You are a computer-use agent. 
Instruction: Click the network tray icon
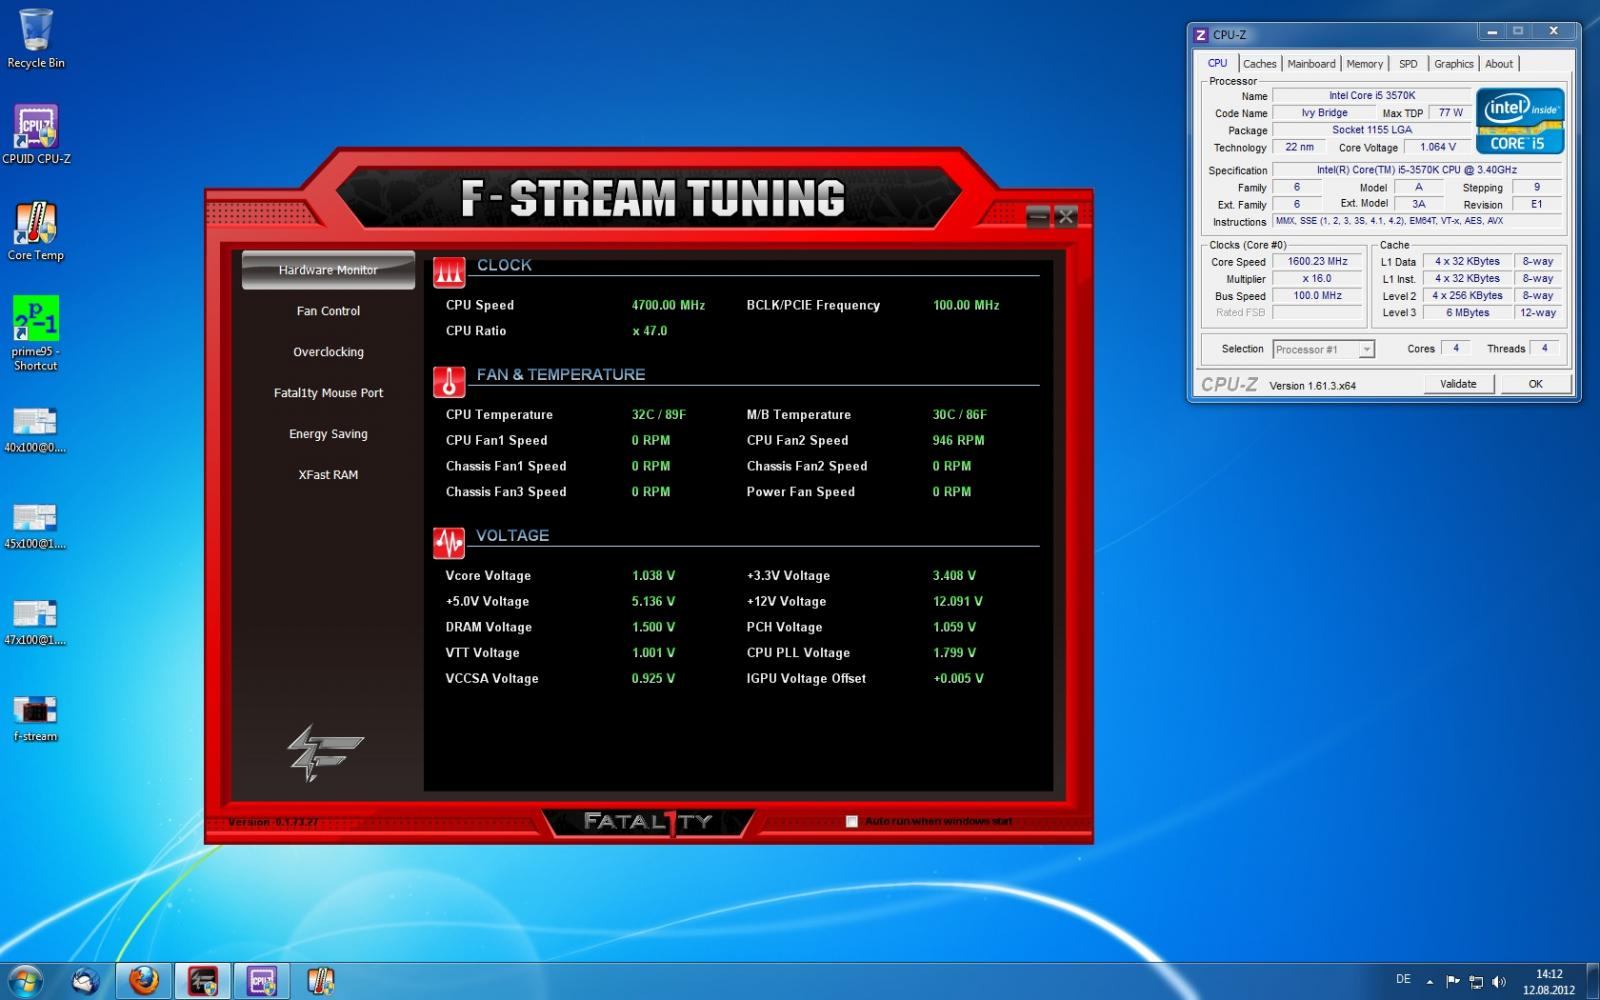(1476, 981)
